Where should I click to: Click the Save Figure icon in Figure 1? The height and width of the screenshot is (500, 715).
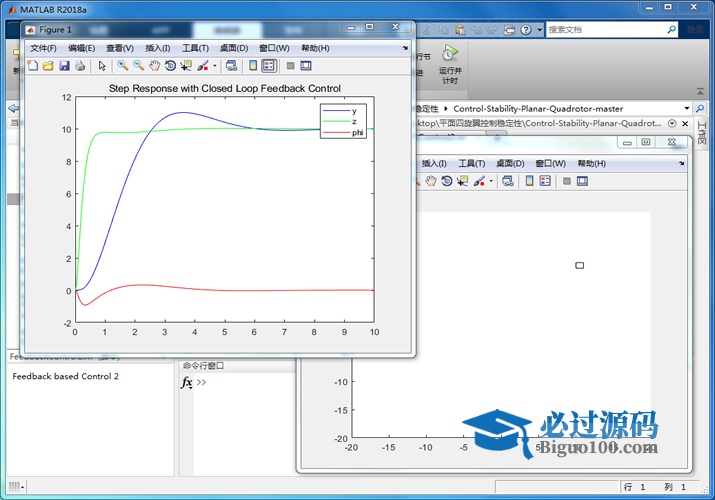click(64, 66)
